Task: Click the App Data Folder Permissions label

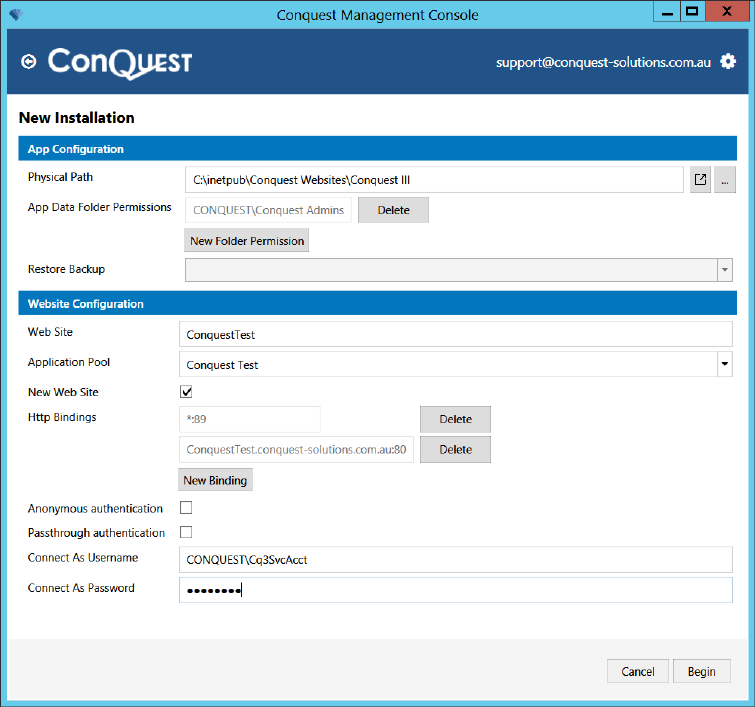Action: coord(100,207)
